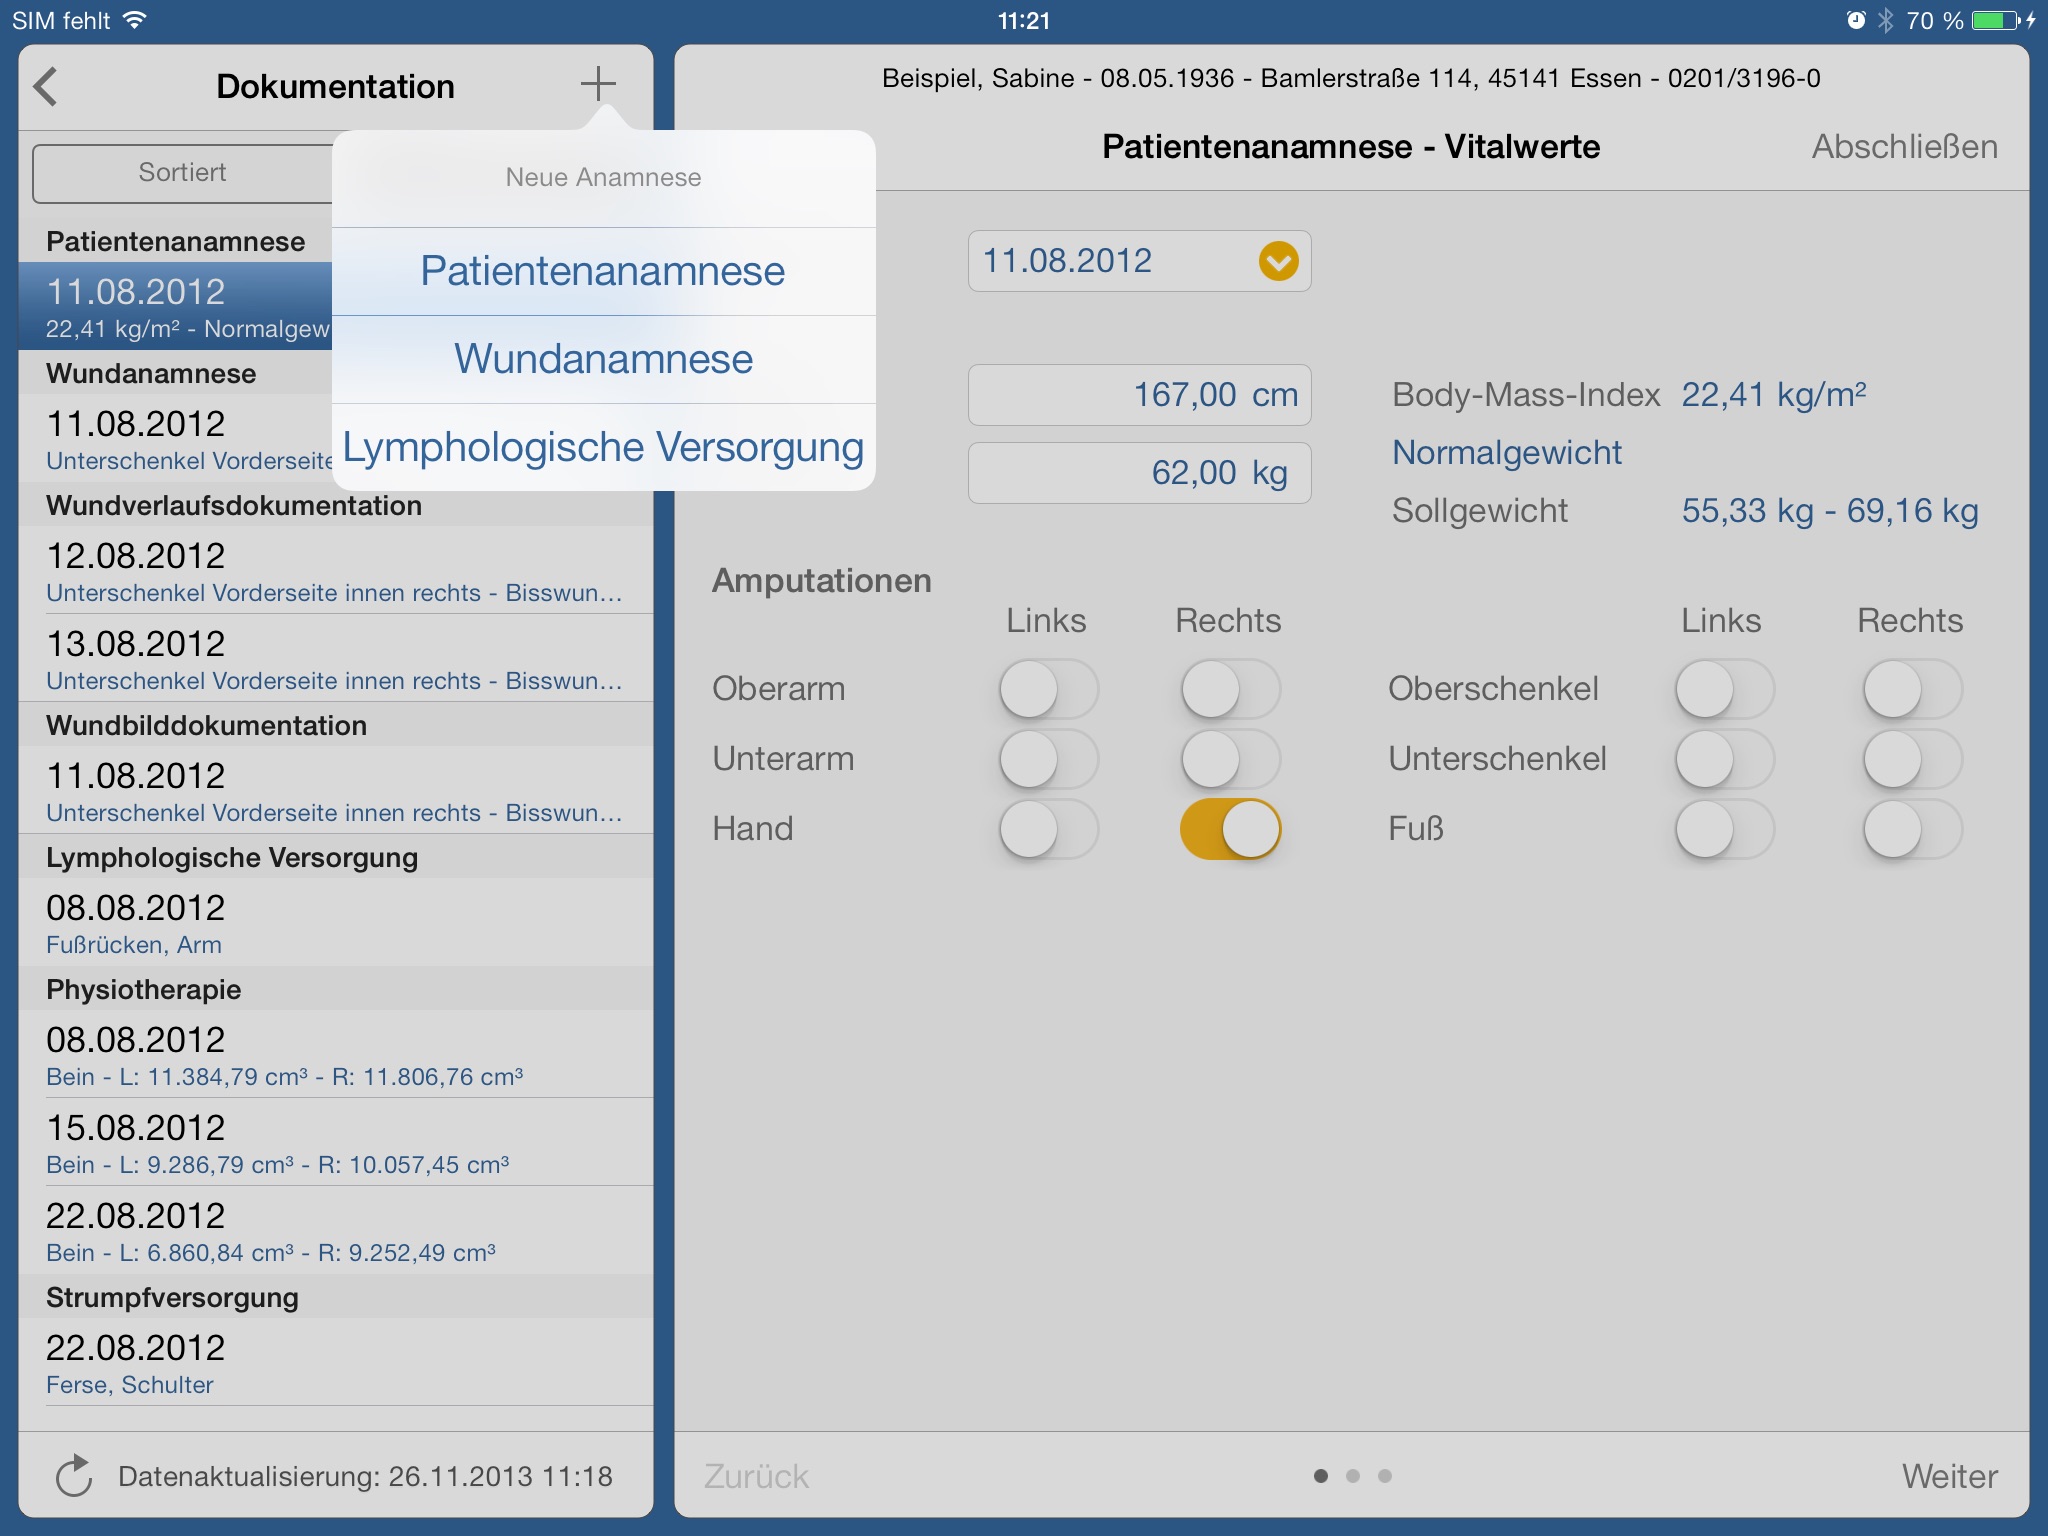Tap the alarm clock icon in status bar
2048x1536 pixels.
tap(1856, 20)
